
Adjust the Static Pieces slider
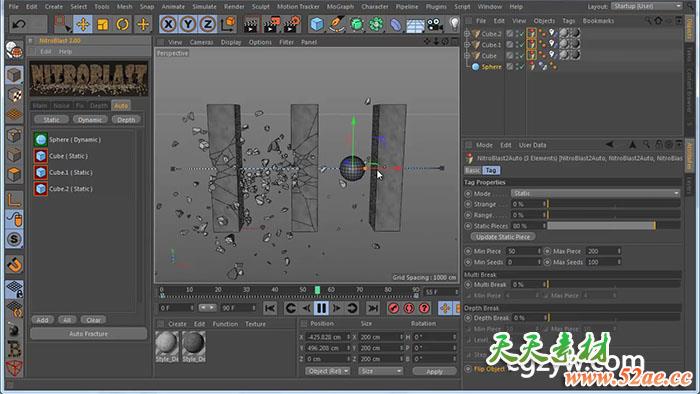(x=614, y=226)
